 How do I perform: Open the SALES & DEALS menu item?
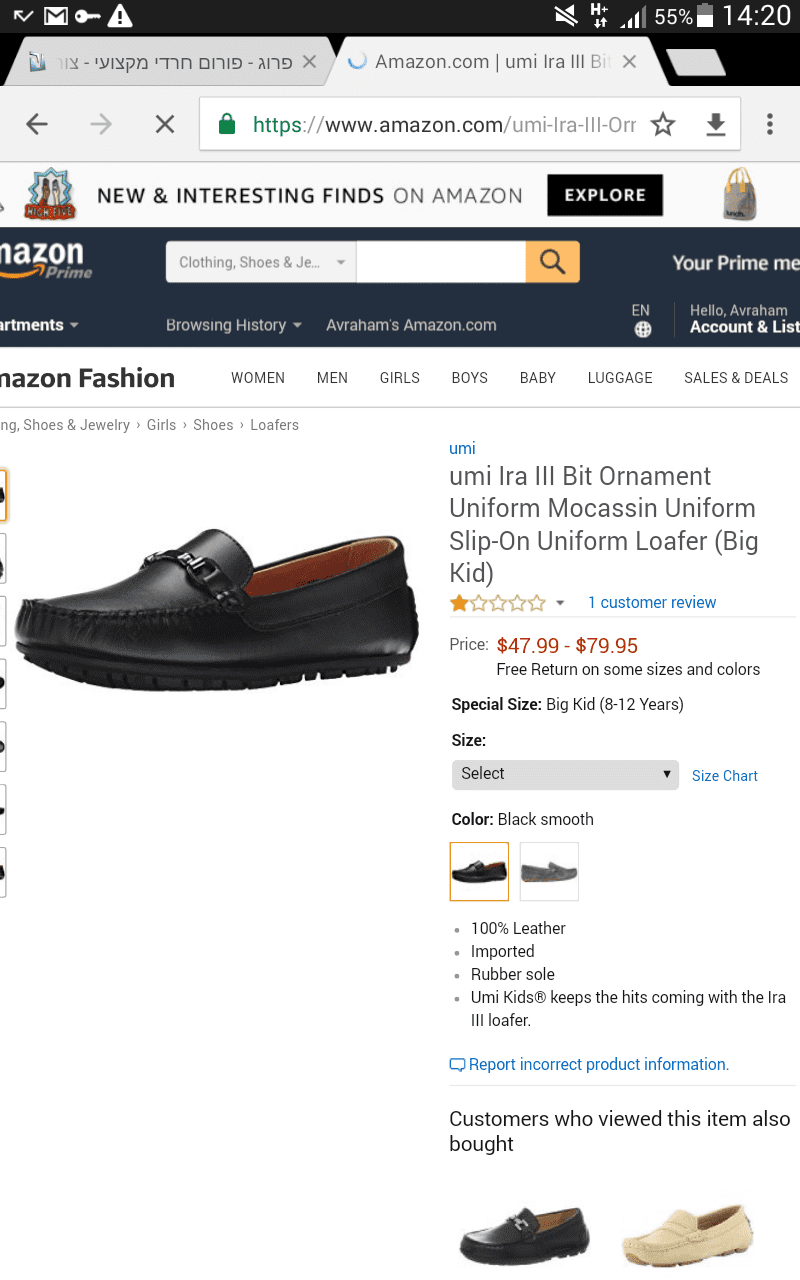point(736,378)
